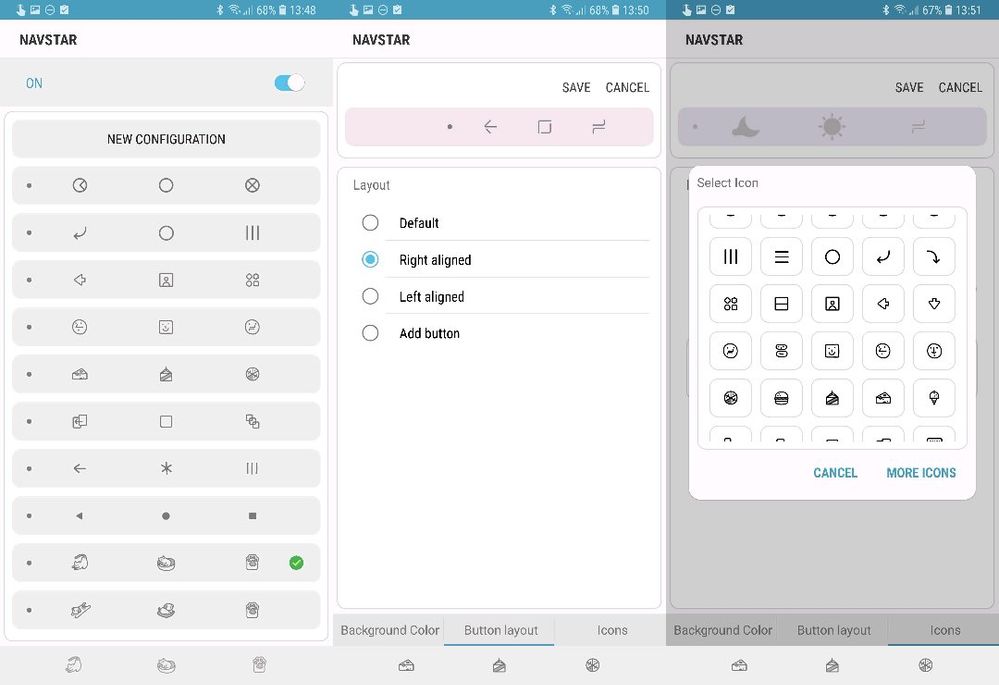Pick the curved down-right arrow icon in grid
Image resolution: width=999 pixels, height=685 pixels.
coord(934,257)
